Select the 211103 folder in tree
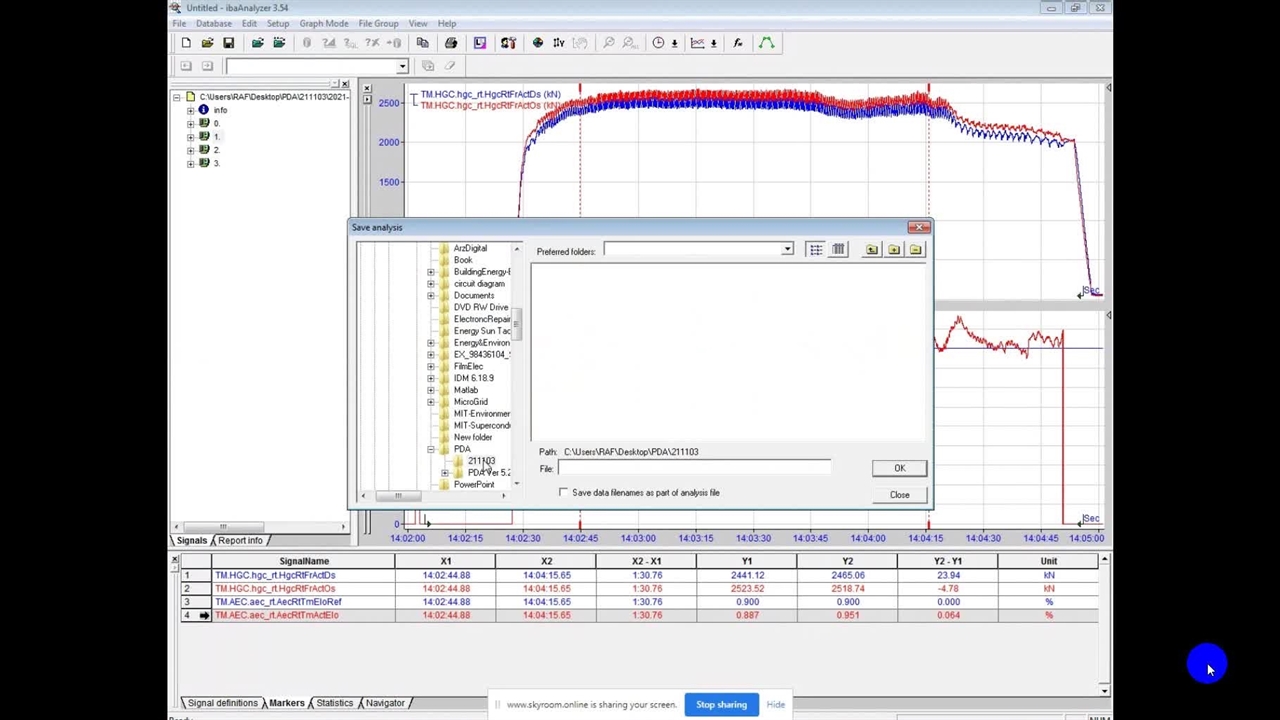This screenshot has height=720, width=1280. [x=481, y=461]
